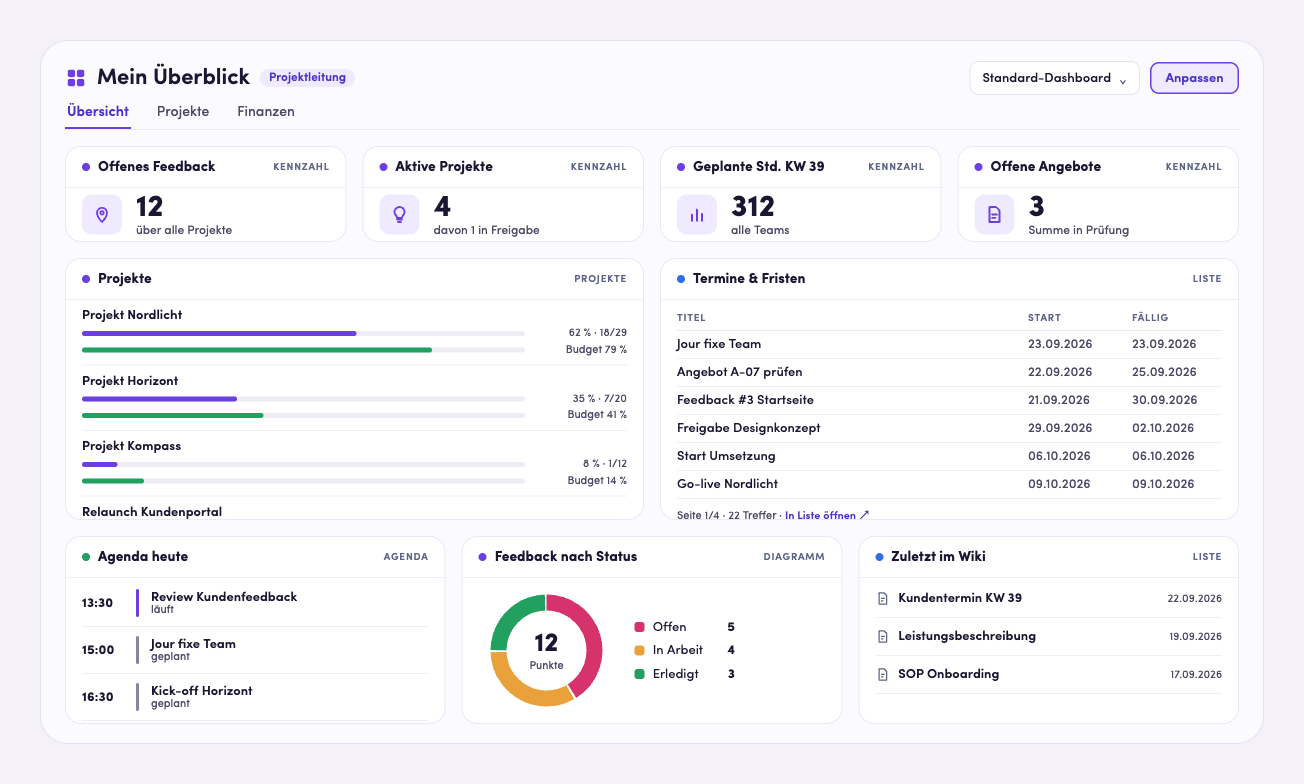This screenshot has width=1304, height=784.
Task: Click the green Erledigt legend swatch
Action: (x=640, y=675)
